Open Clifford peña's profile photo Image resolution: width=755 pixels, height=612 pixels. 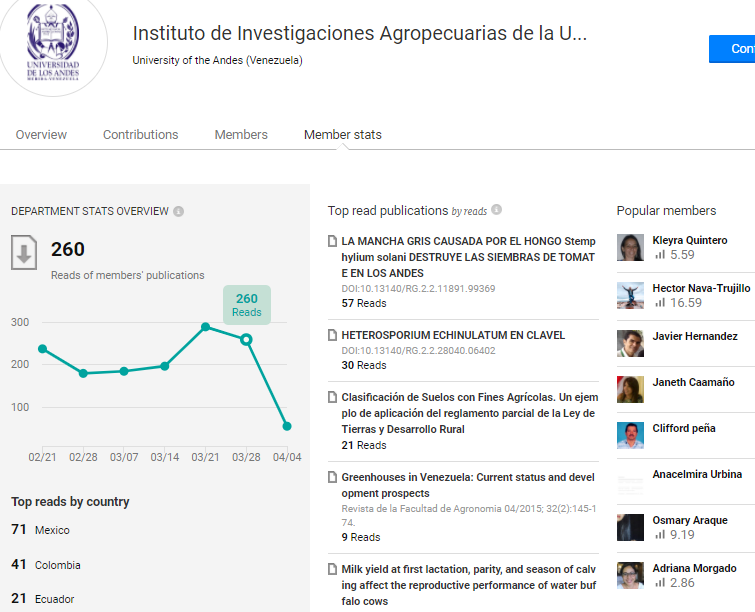point(630,435)
